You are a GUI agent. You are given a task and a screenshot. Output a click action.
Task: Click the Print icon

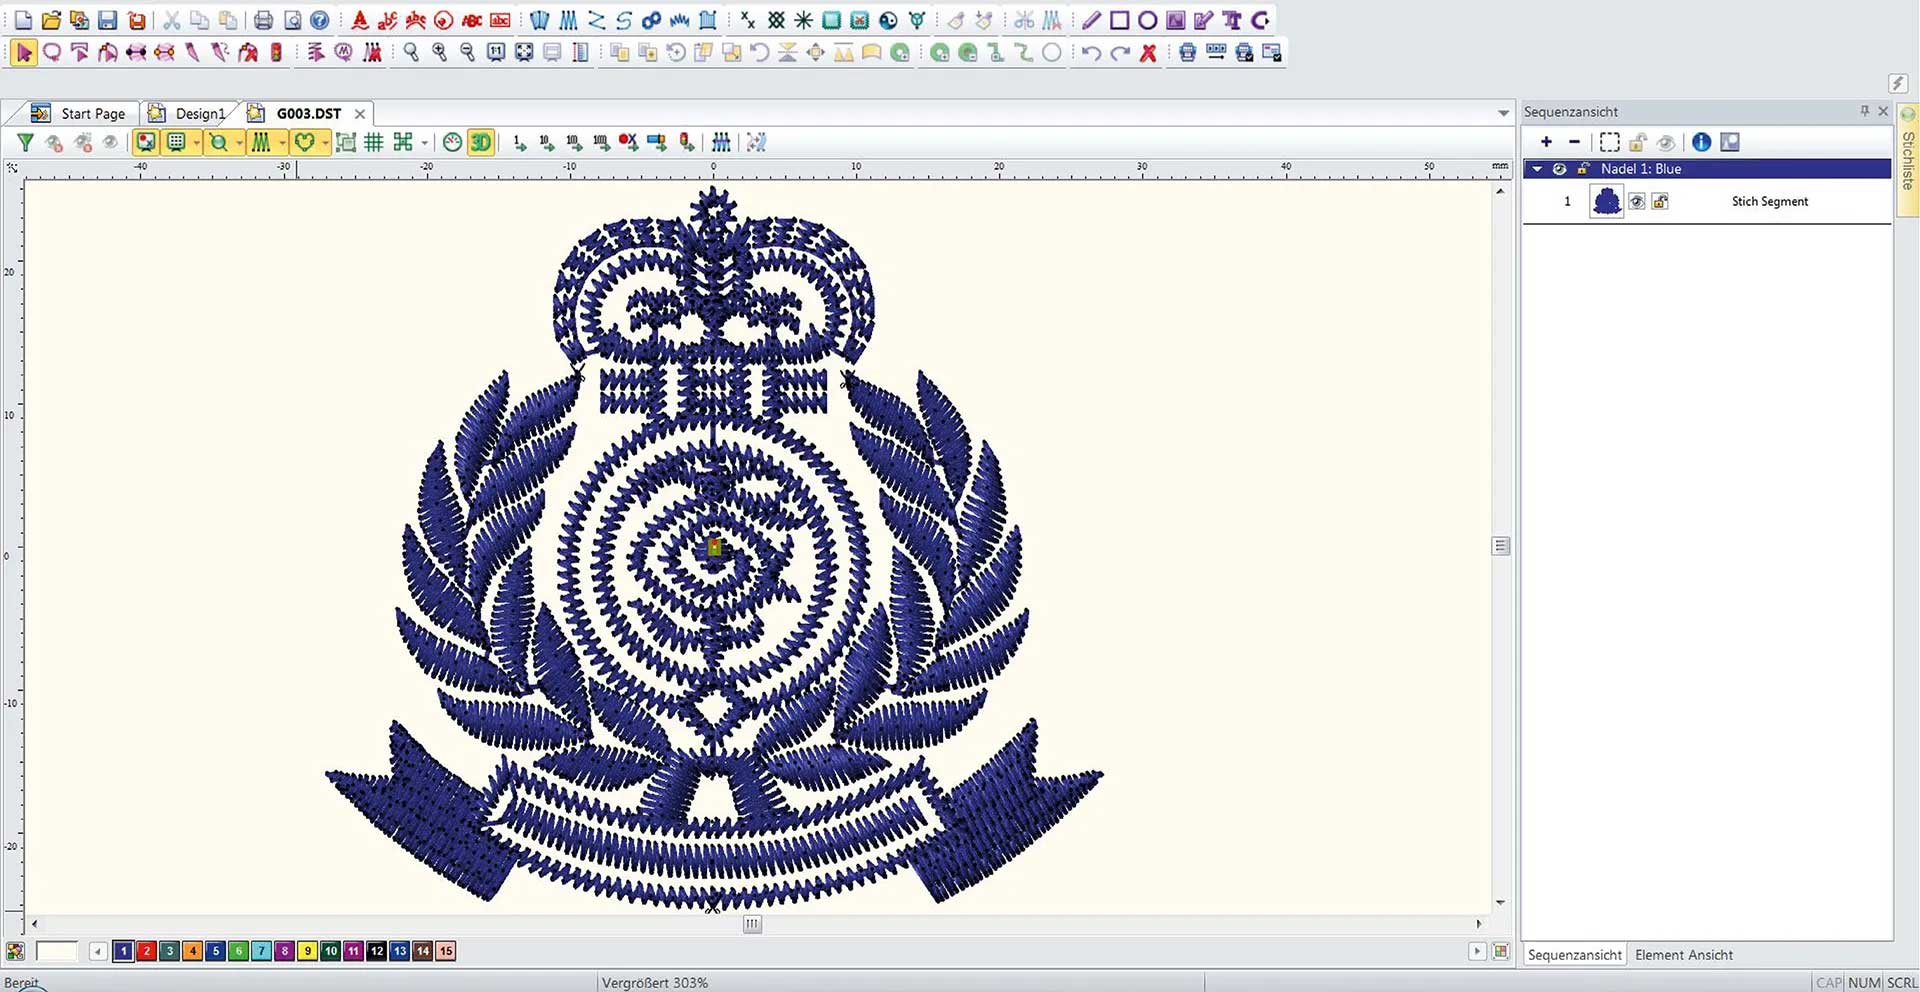263,20
